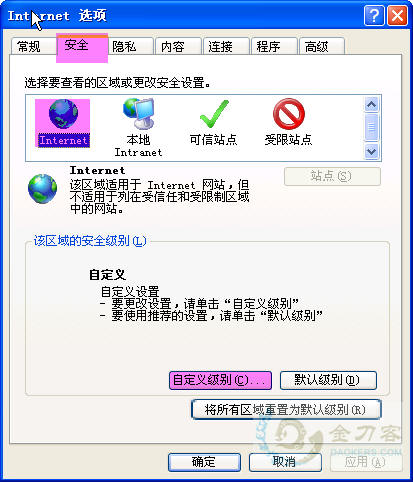Click the 默认级别(D) button
413x482 pixels.
328,380
